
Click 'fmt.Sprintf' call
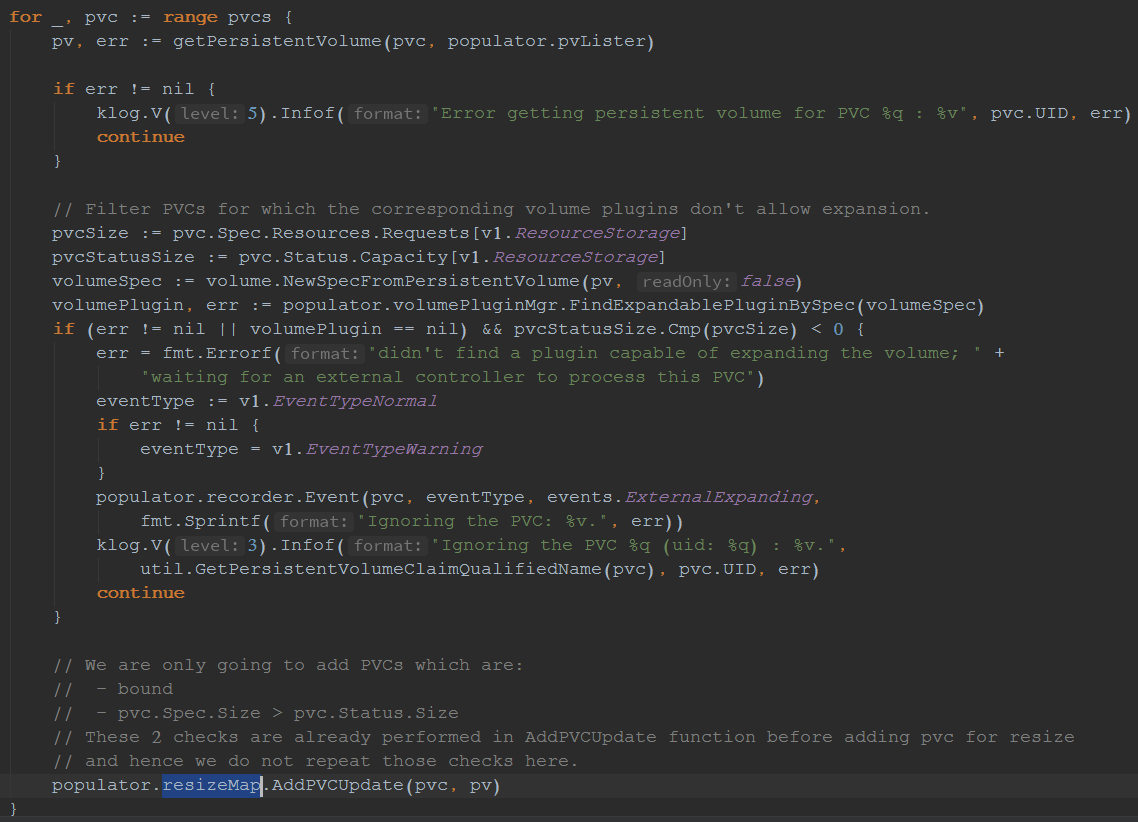point(200,521)
